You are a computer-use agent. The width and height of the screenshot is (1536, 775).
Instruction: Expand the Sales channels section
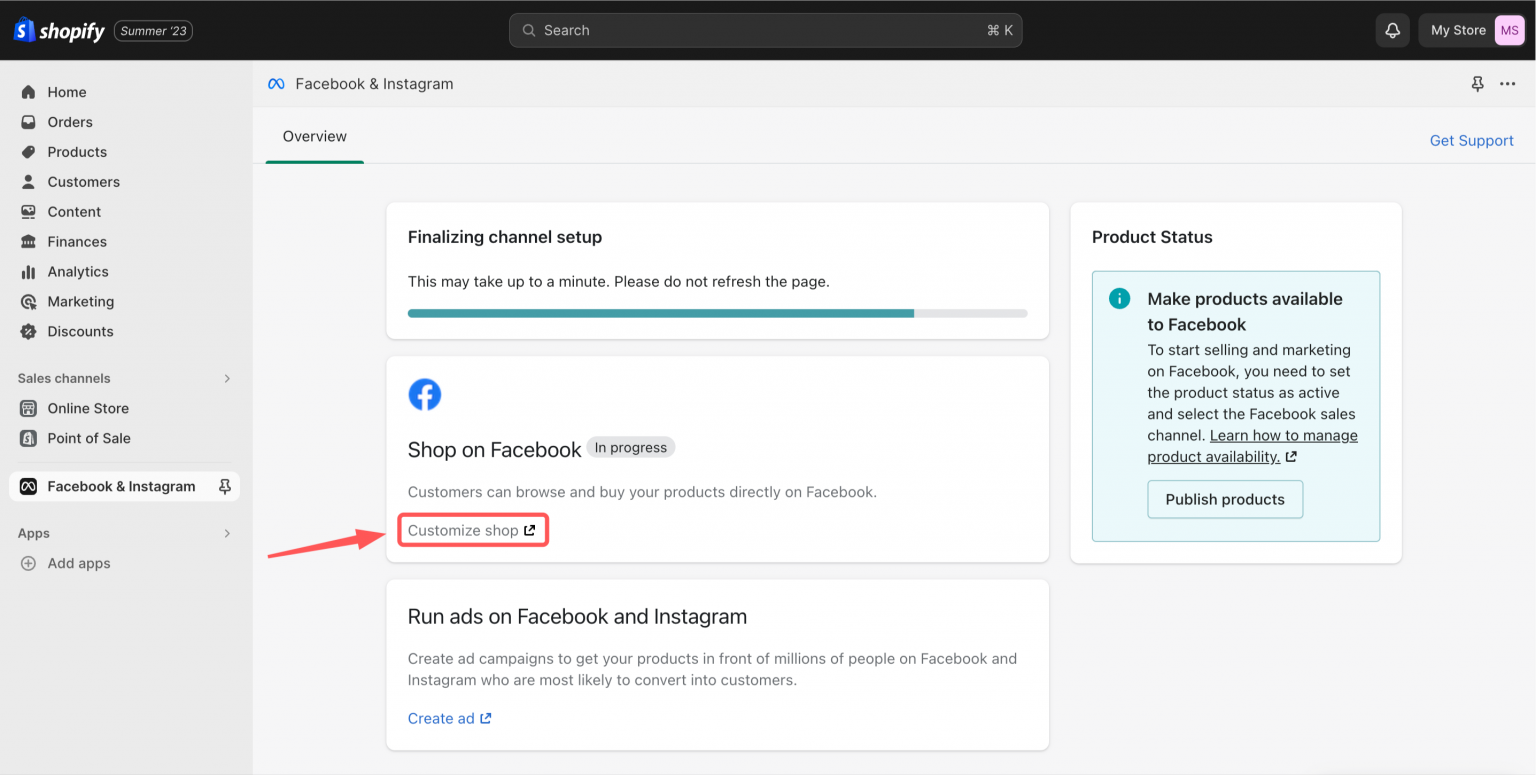229,378
